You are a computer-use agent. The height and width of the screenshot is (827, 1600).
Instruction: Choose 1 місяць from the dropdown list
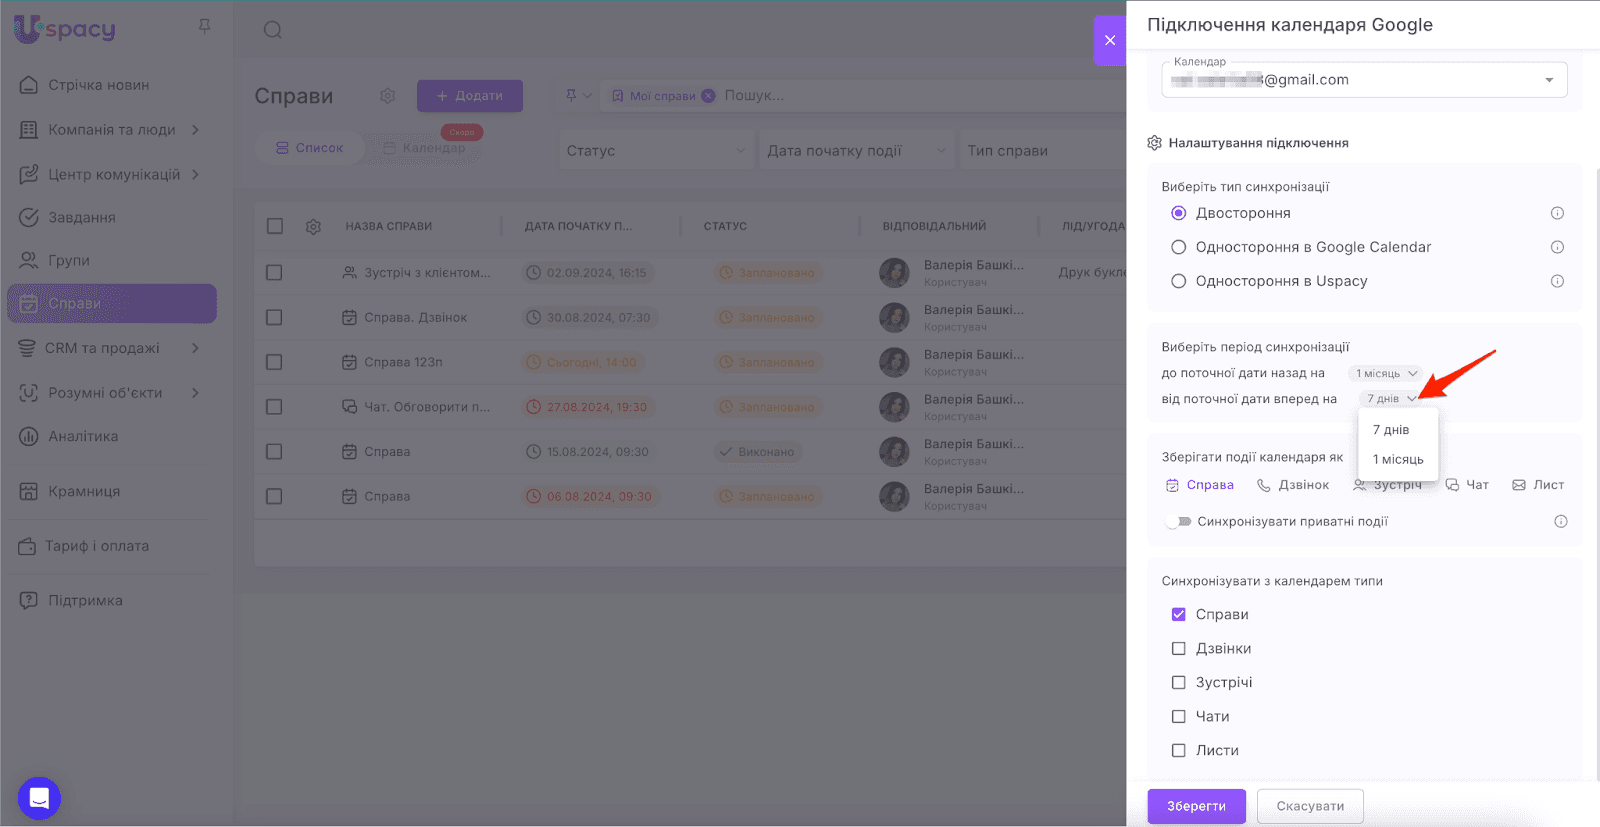[1398, 460]
